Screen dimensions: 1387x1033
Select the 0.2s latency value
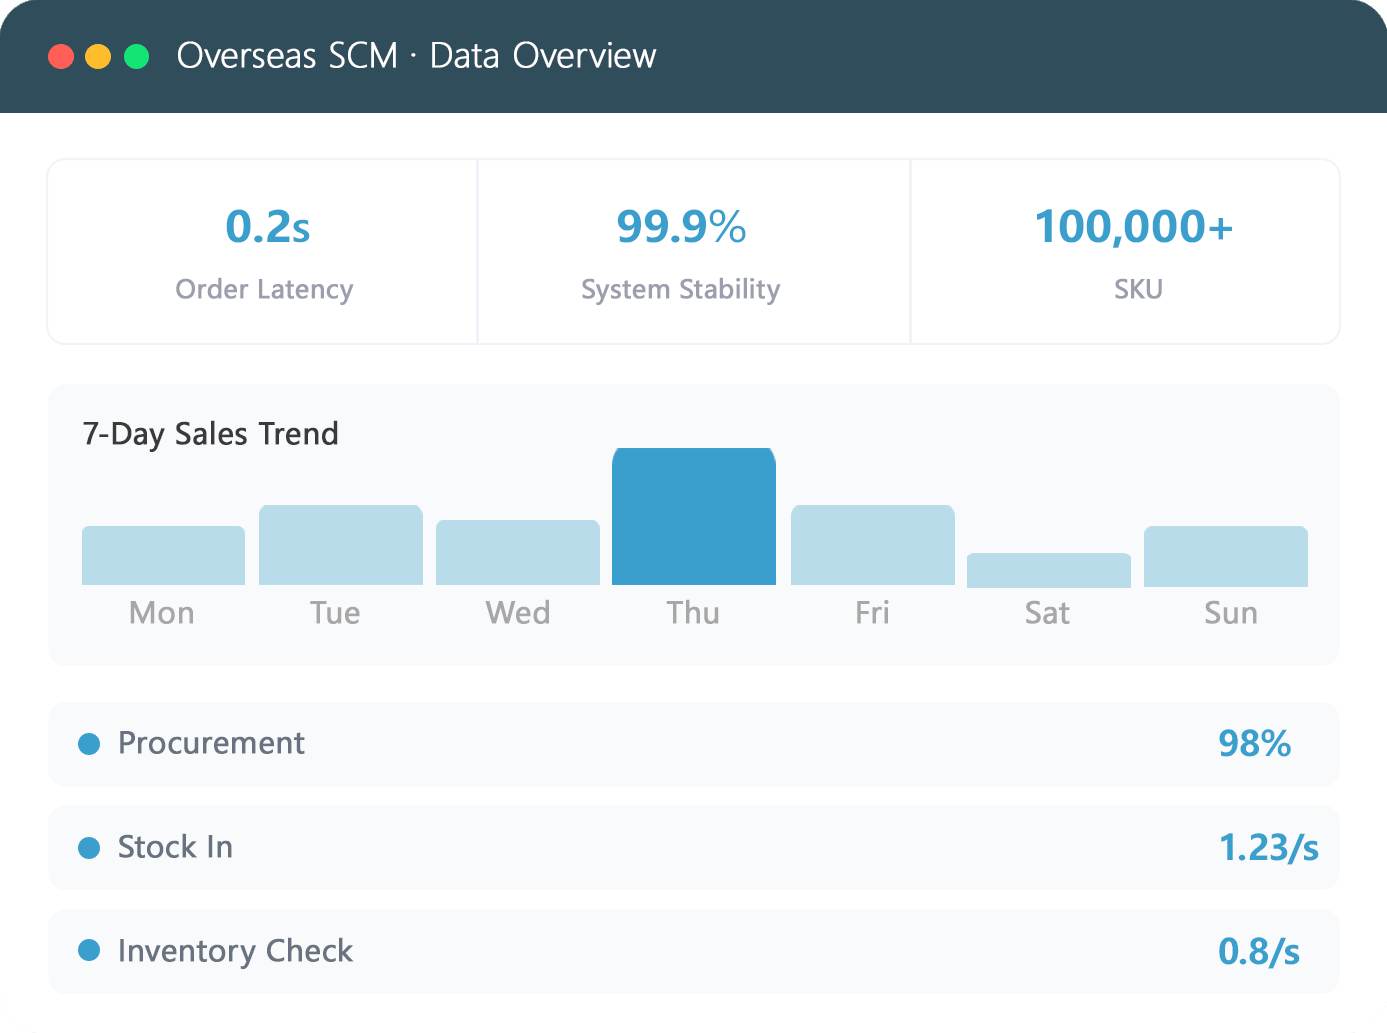(x=268, y=227)
